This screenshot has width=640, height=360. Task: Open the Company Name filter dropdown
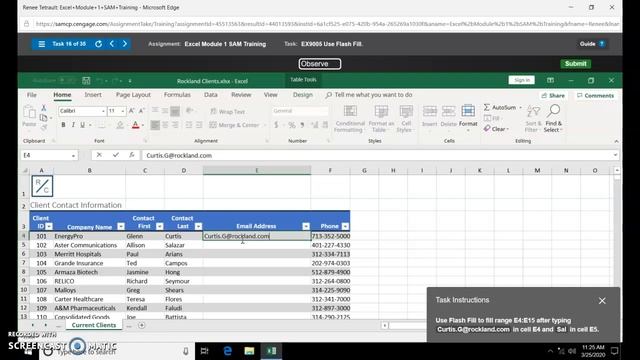[121, 227]
